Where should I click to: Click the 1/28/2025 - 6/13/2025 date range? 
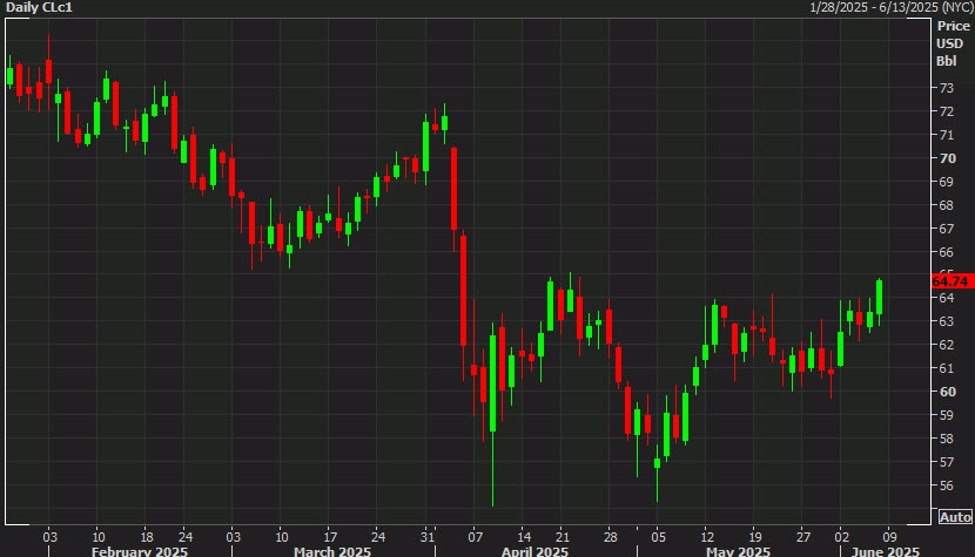click(x=888, y=8)
